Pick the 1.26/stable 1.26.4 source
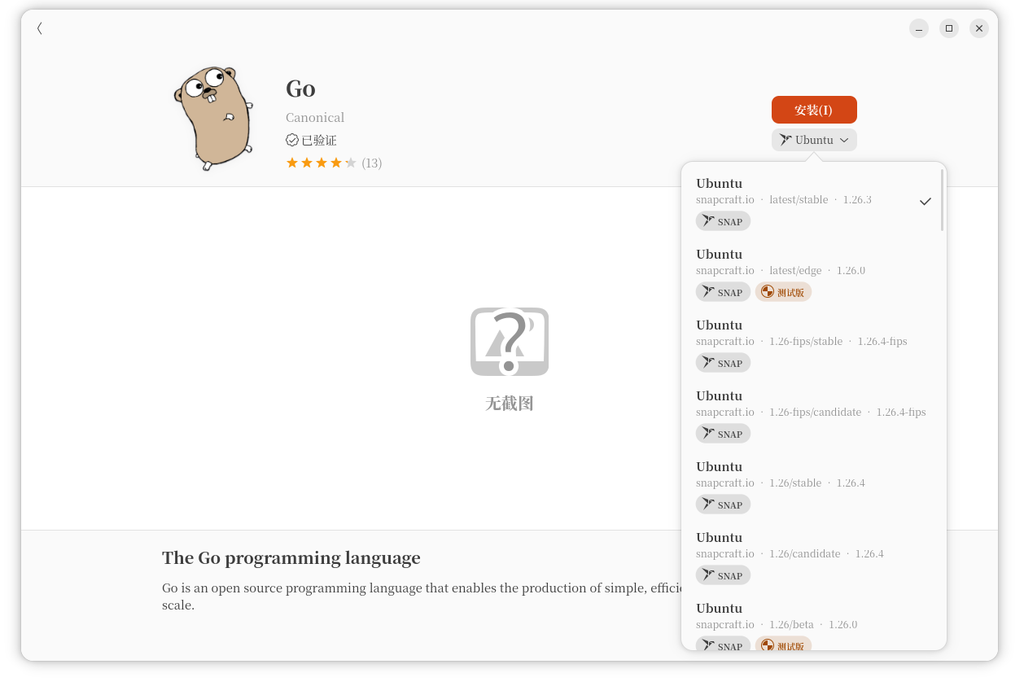This screenshot has width=1024, height=681. pos(814,486)
